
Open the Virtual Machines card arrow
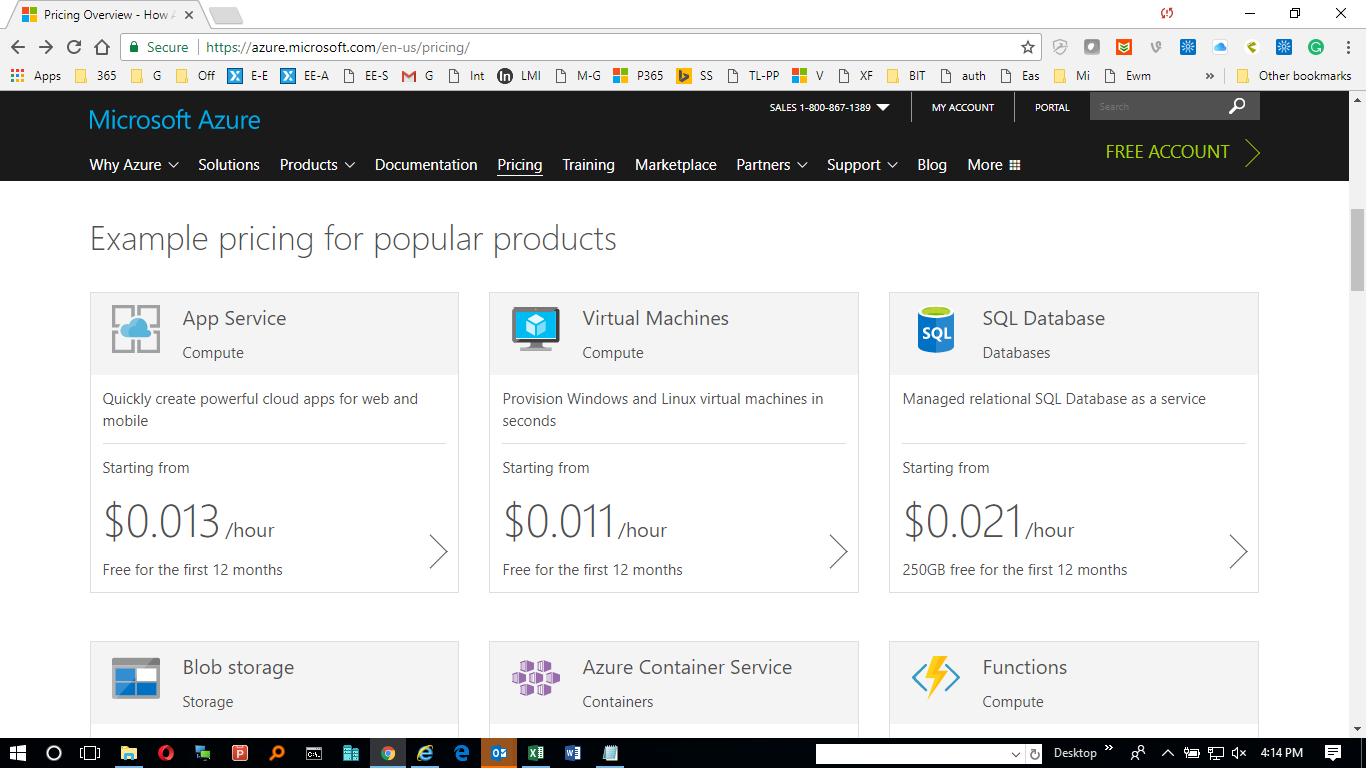point(838,551)
